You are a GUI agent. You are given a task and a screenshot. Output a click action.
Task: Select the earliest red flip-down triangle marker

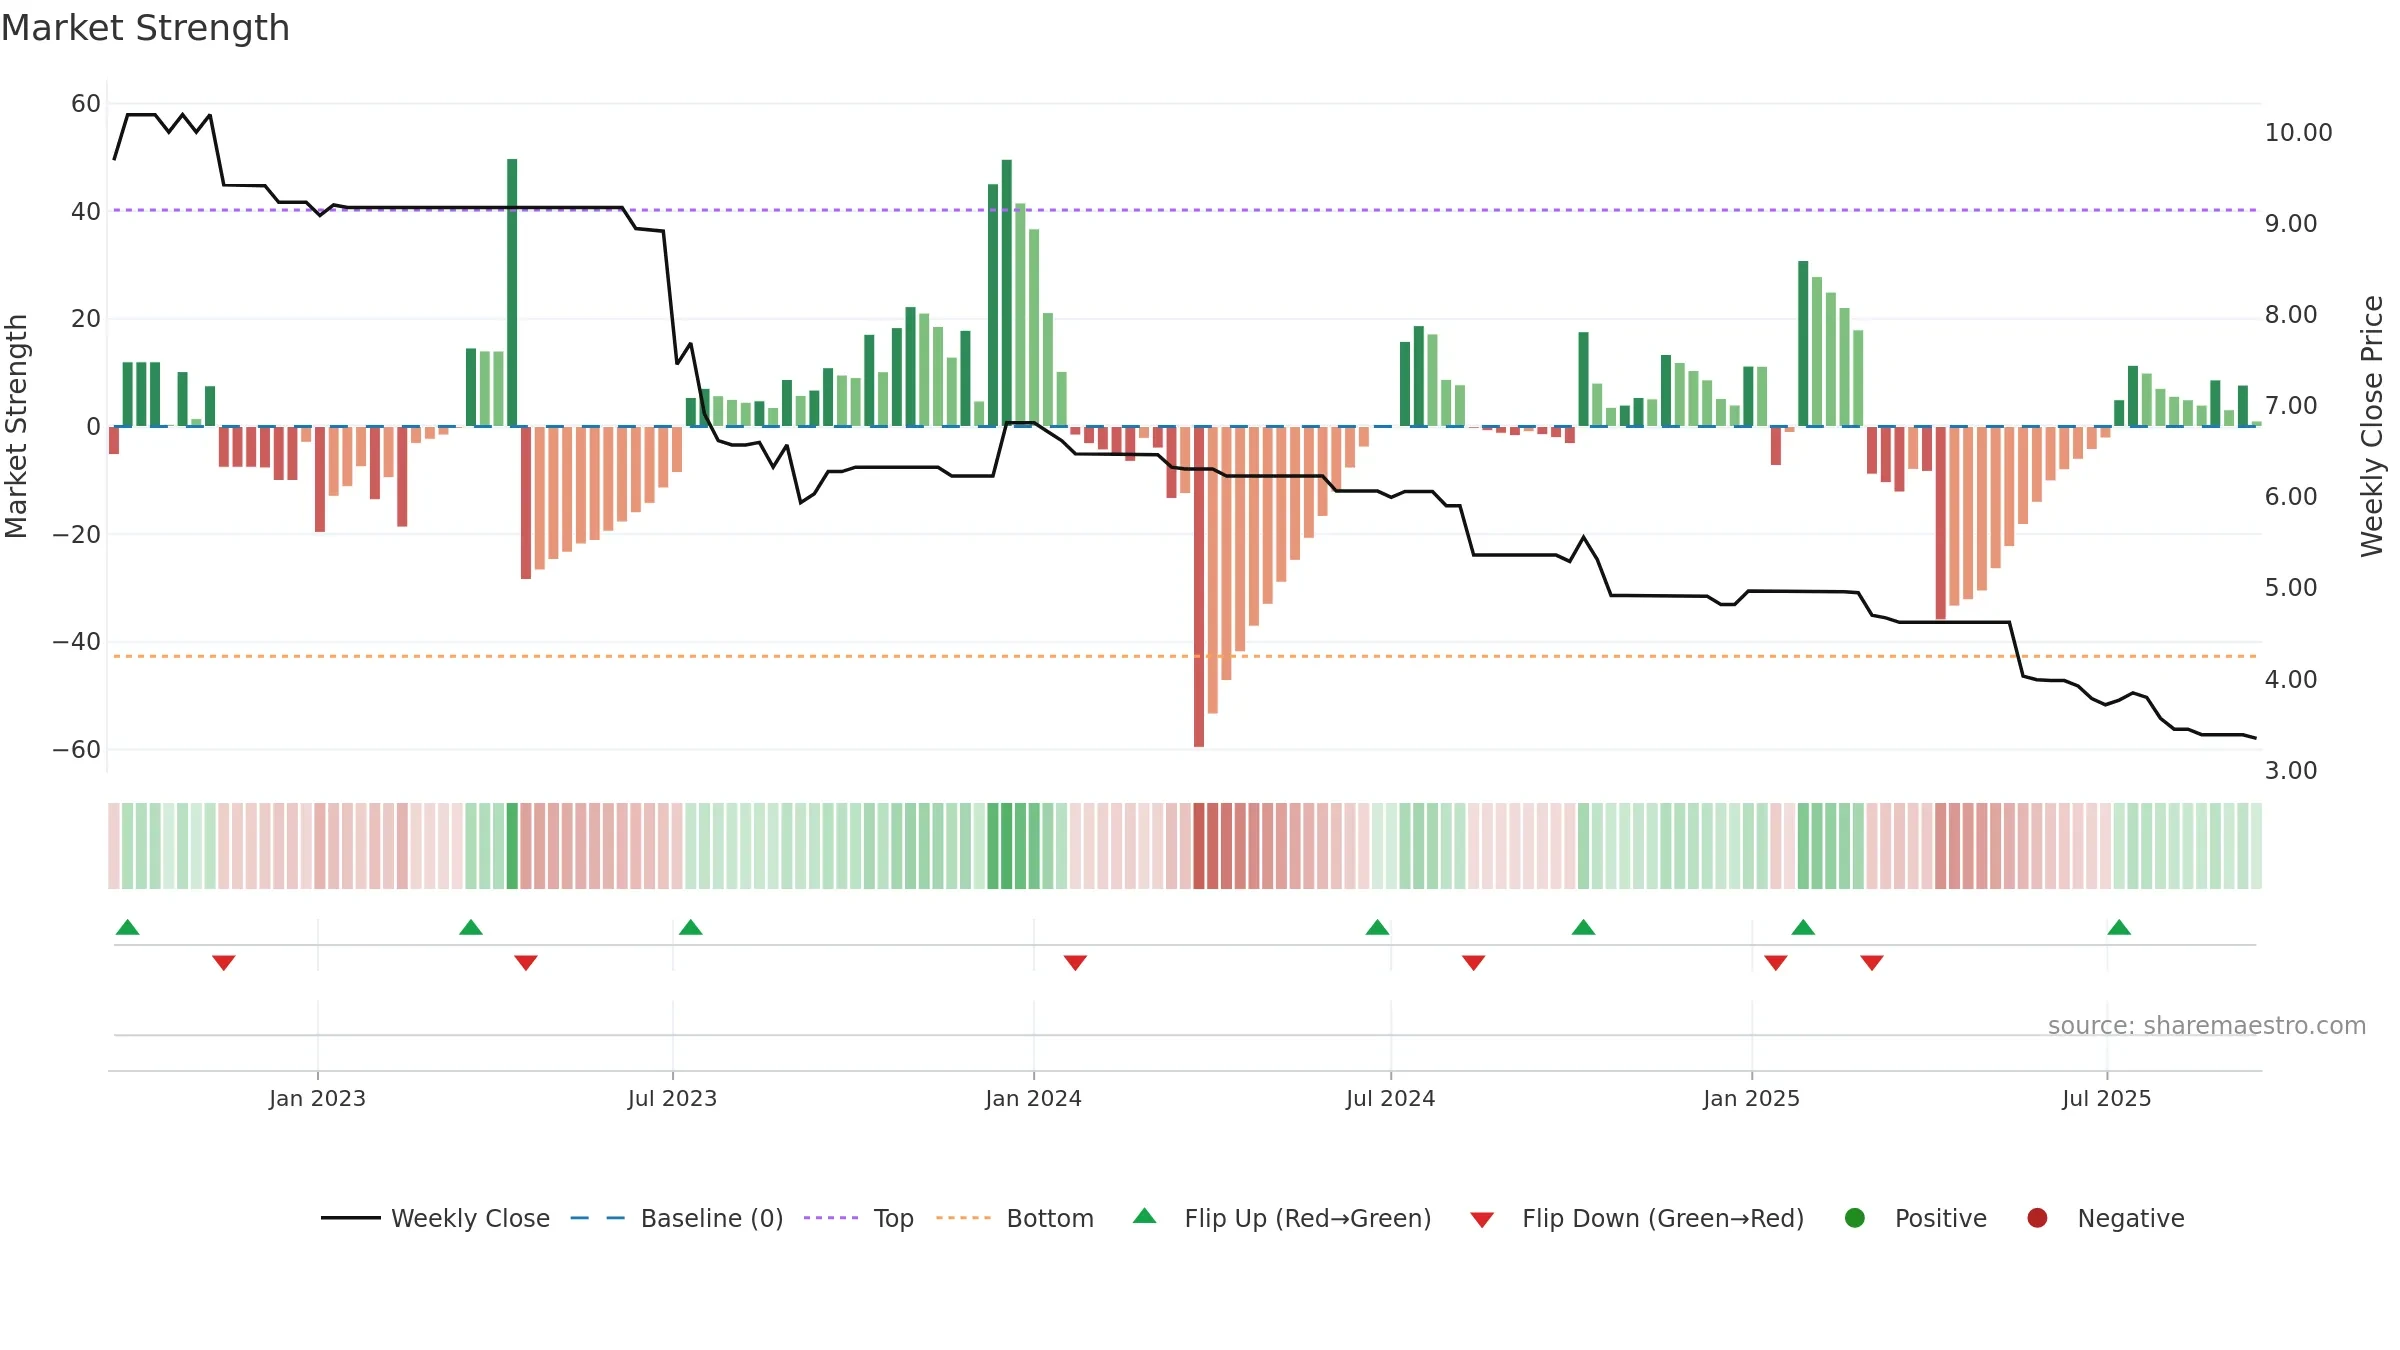pos(224,962)
